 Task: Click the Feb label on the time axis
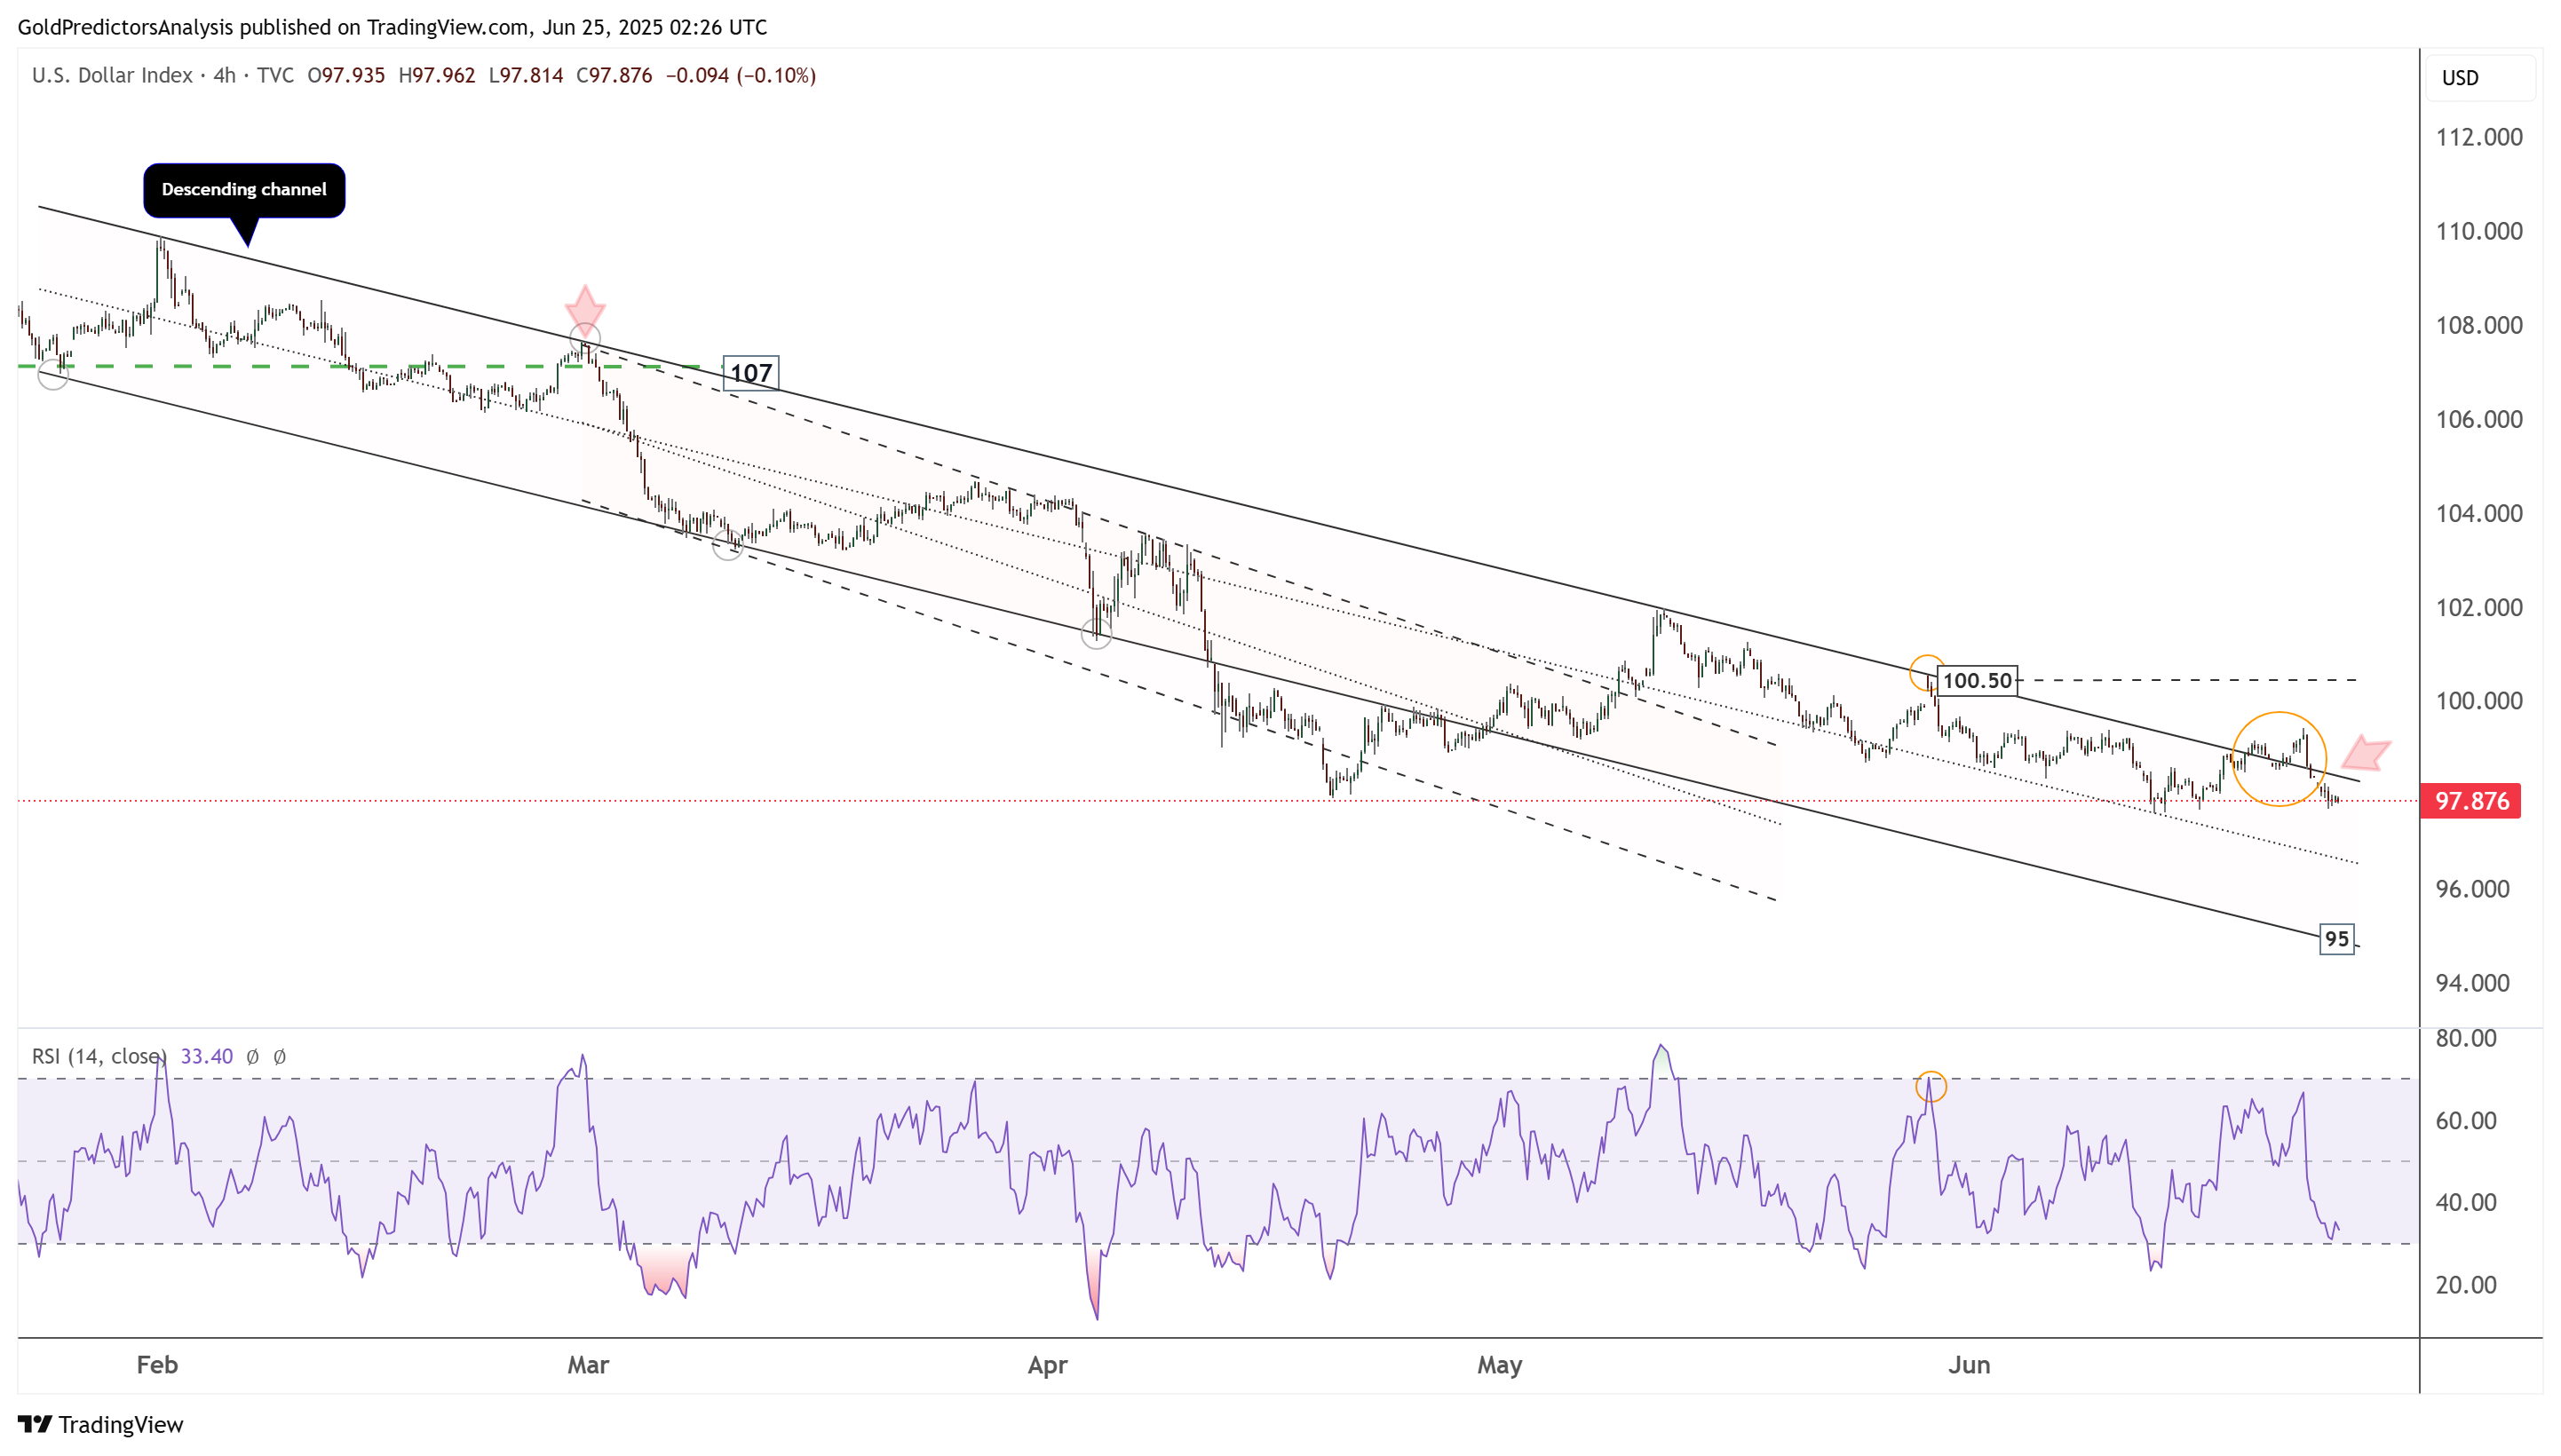157,1365
